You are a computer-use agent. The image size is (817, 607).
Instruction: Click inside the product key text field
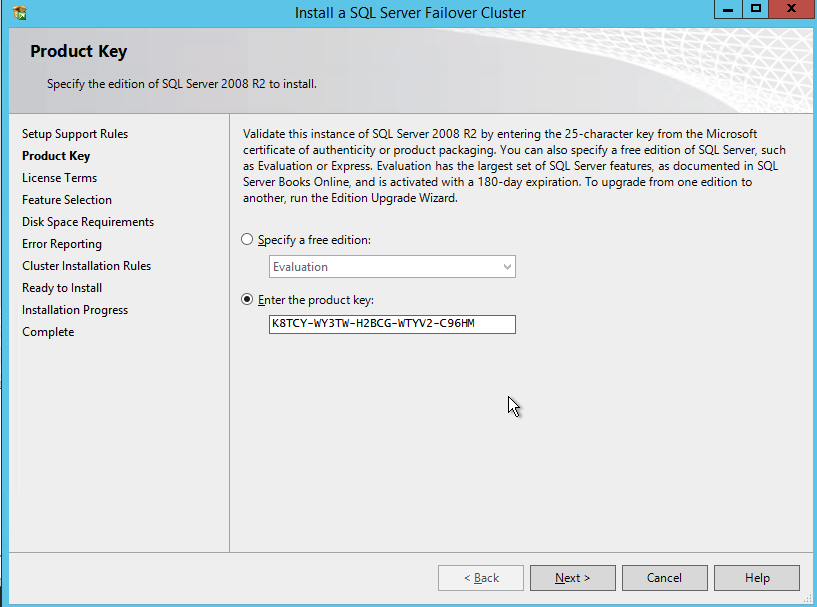click(x=392, y=324)
